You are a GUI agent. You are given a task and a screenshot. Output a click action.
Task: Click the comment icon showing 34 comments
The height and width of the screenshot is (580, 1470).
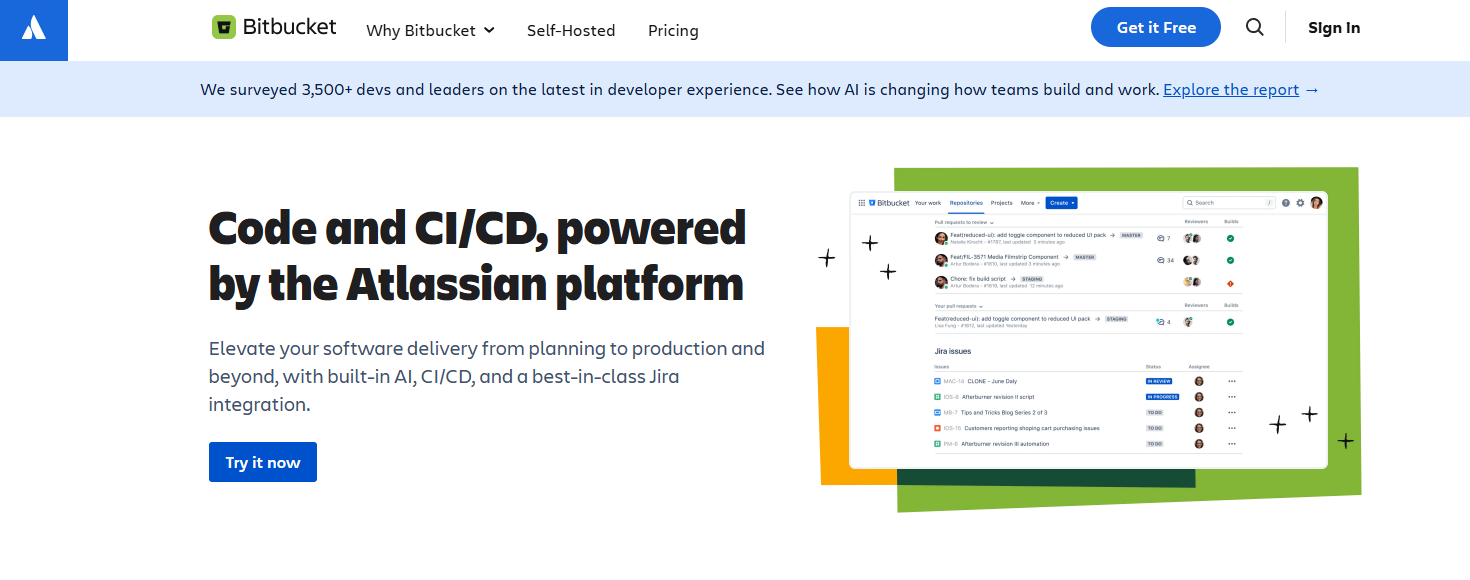(1161, 260)
